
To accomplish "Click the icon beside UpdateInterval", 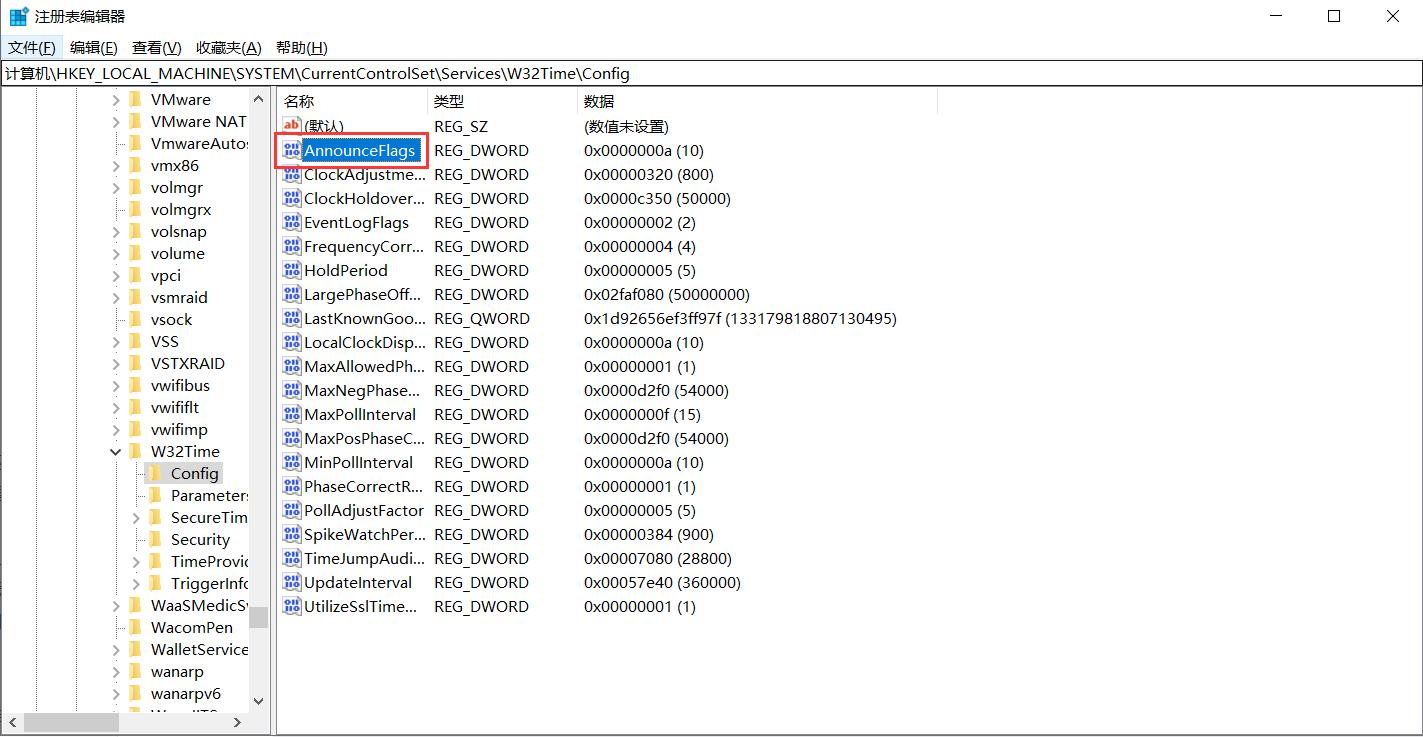I will 293,582.
